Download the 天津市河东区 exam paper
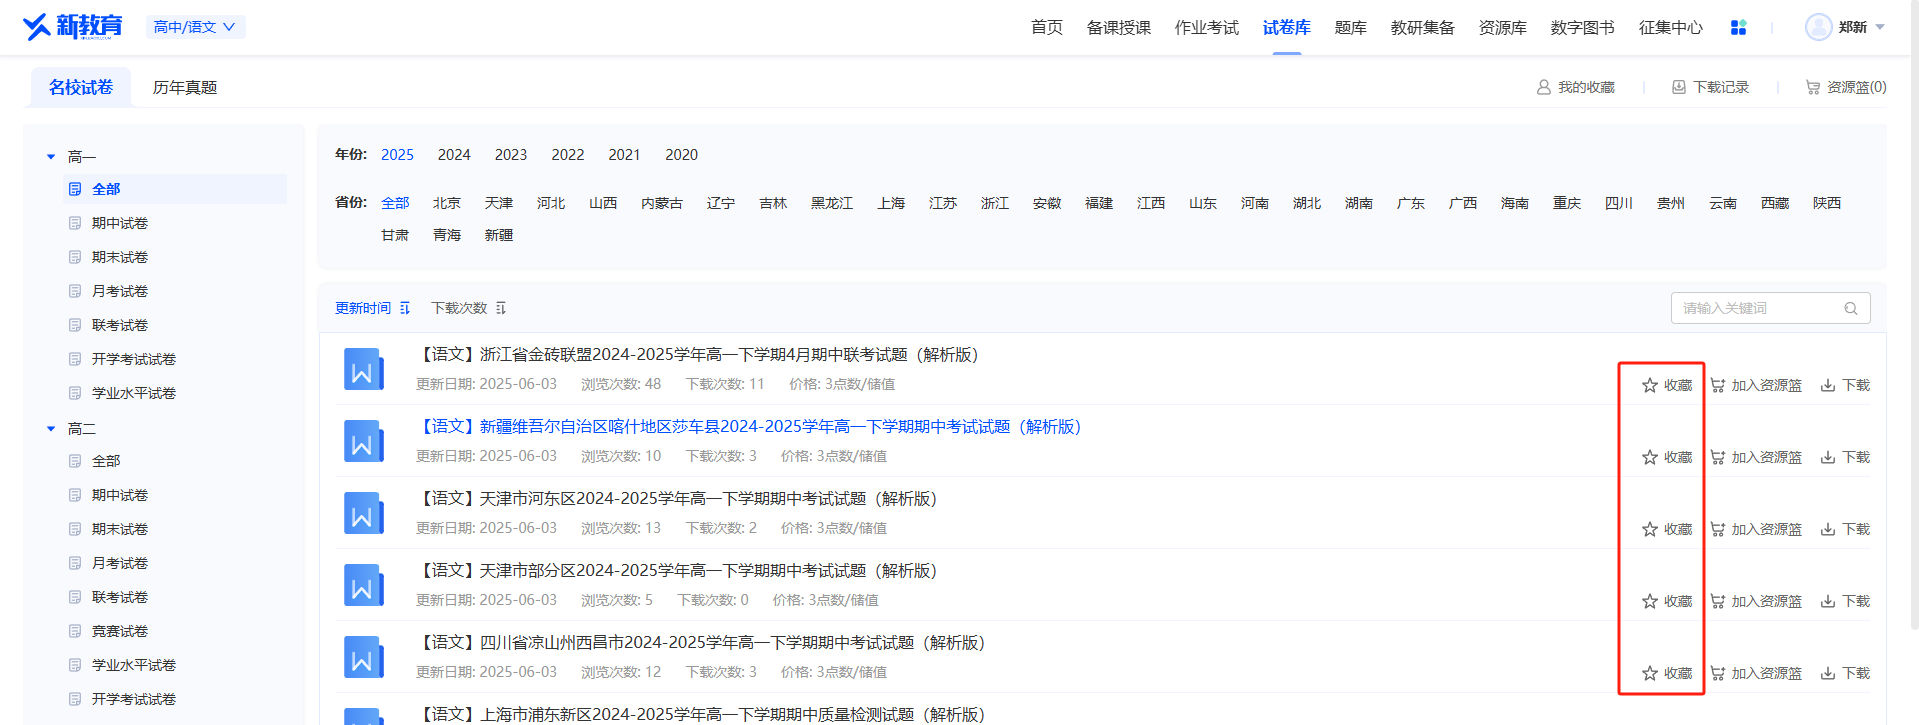Viewport: 1919px width, 725px height. point(1845,529)
